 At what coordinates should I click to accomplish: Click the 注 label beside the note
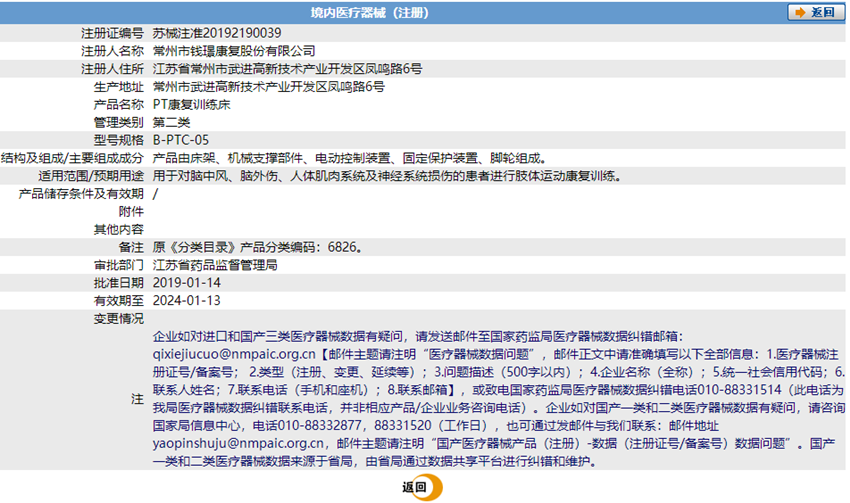(x=137, y=399)
